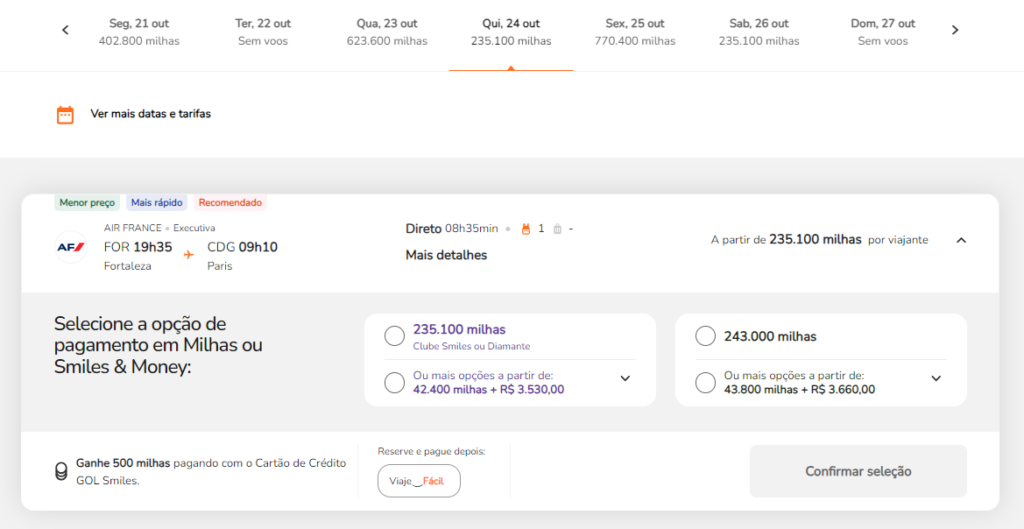Click the Fortaleza origin city text
1024x529 pixels.
click(128, 266)
